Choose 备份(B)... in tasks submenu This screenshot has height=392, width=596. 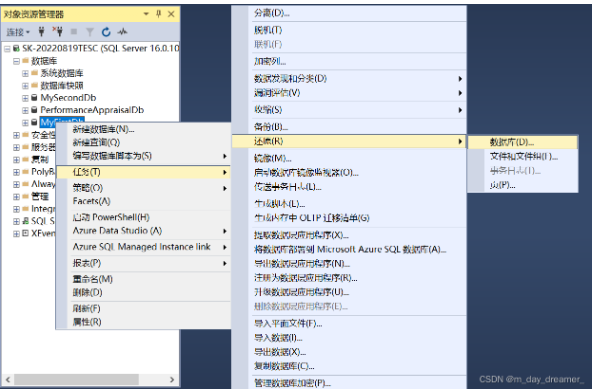coord(349,126)
